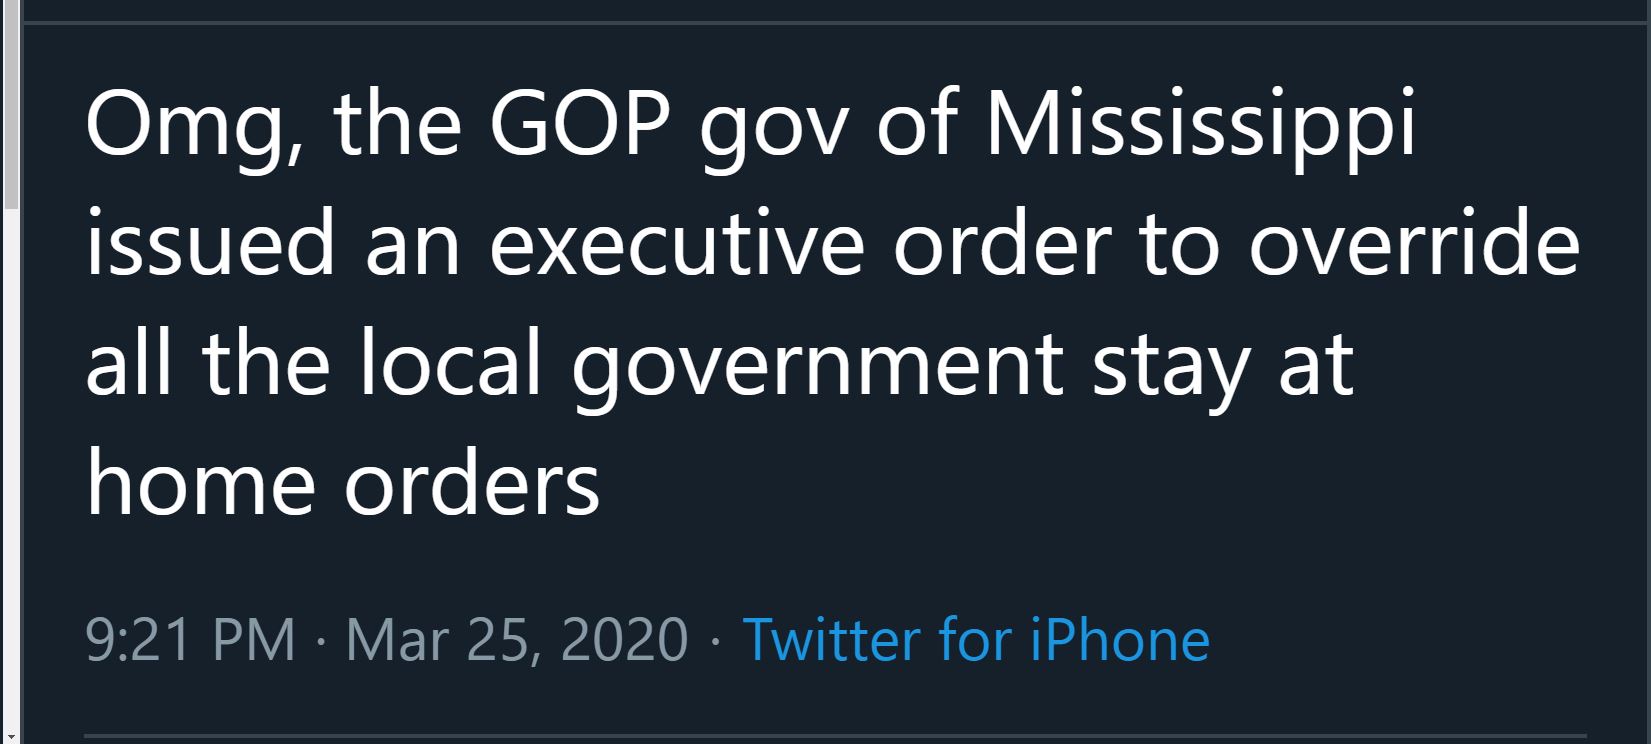Click the scroll-down arrow on left scrollbar
Screen dimensions: 1651x744
point(9,736)
